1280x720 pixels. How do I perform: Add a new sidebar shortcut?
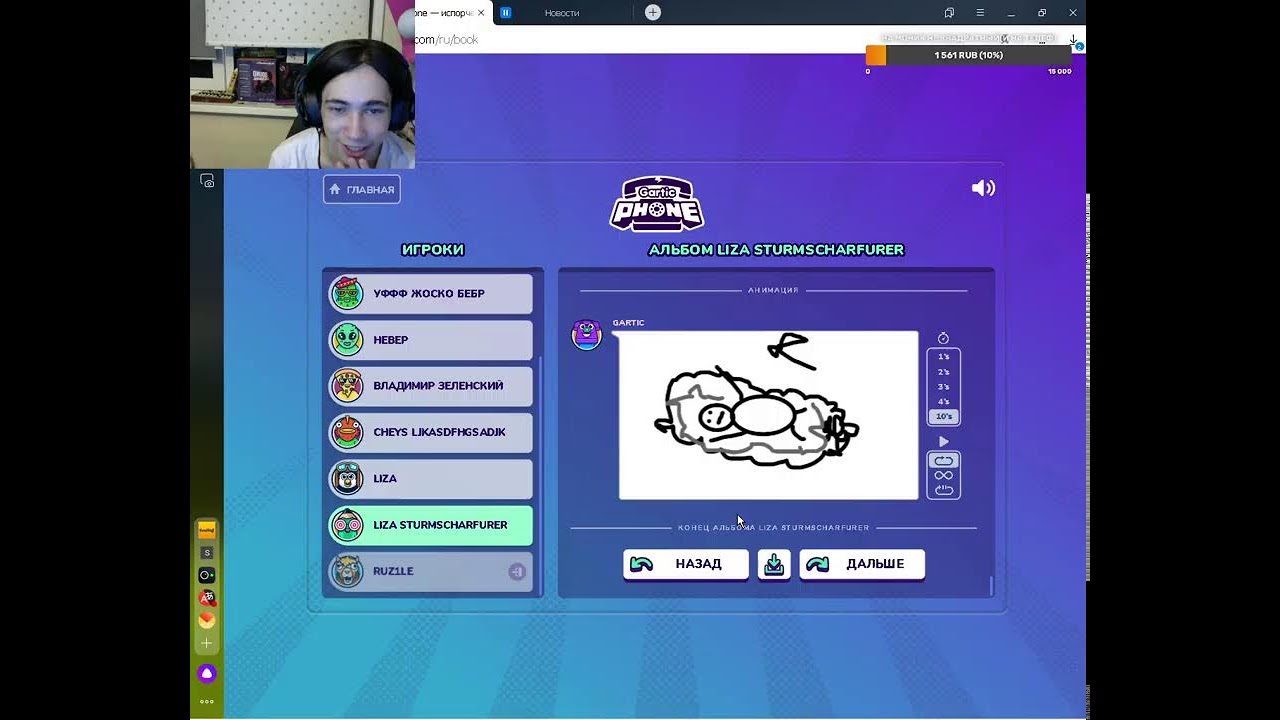tap(207, 643)
